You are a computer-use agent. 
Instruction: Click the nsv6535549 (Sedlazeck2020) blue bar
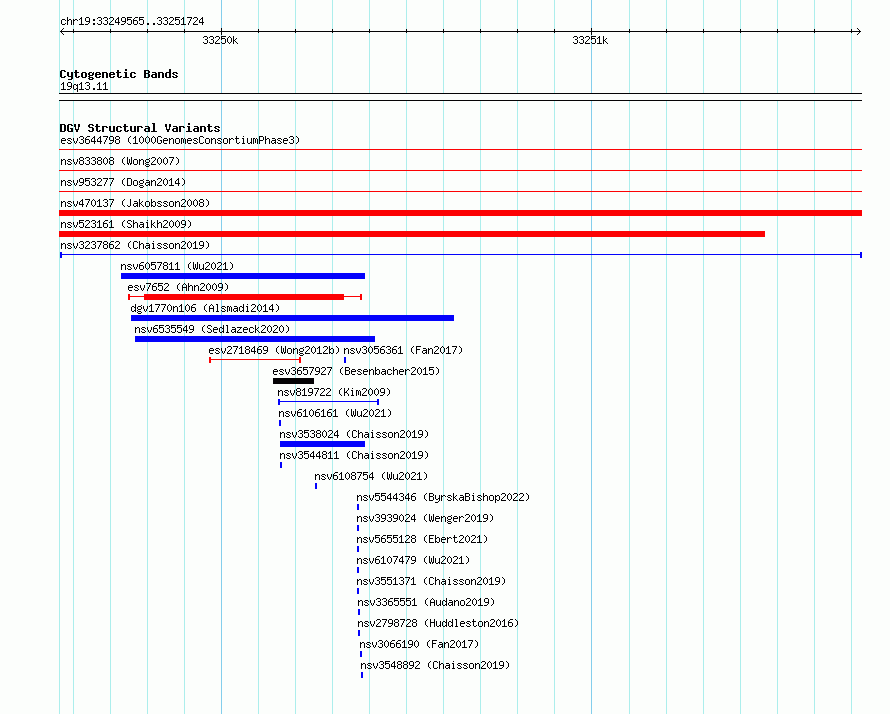click(x=255, y=339)
